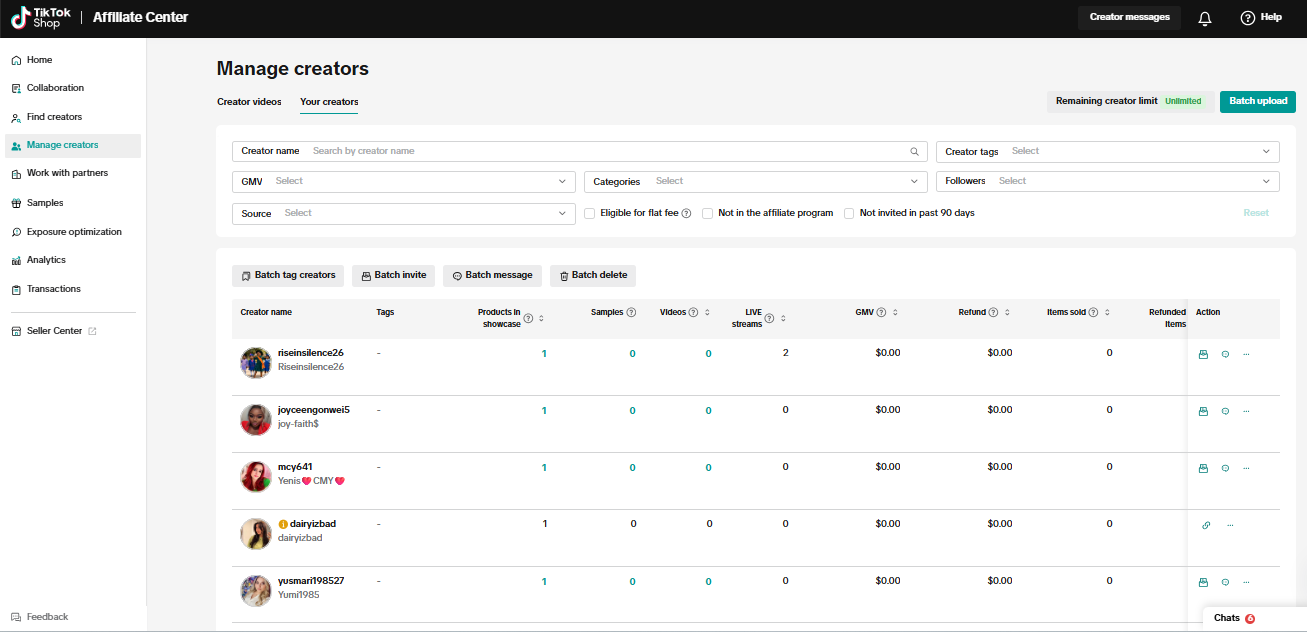Enable Eligible for flat fee checkbox
1307x632 pixels.
pyautogui.click(x=590, y=213)
